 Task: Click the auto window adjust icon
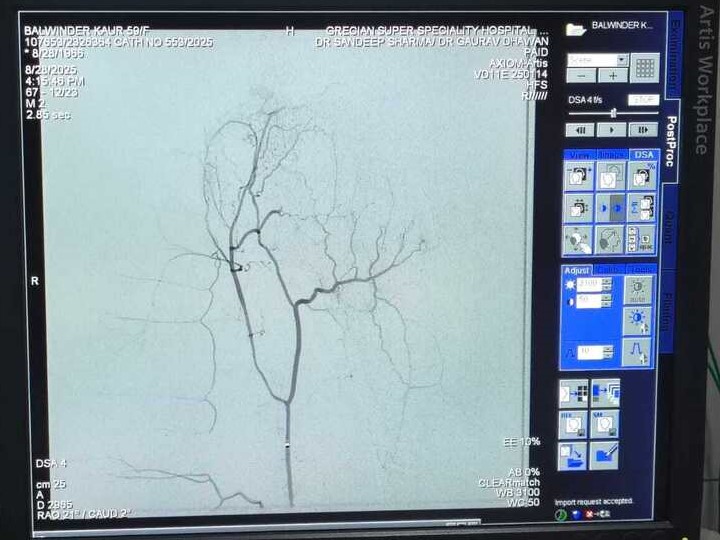tap(638, 289)
